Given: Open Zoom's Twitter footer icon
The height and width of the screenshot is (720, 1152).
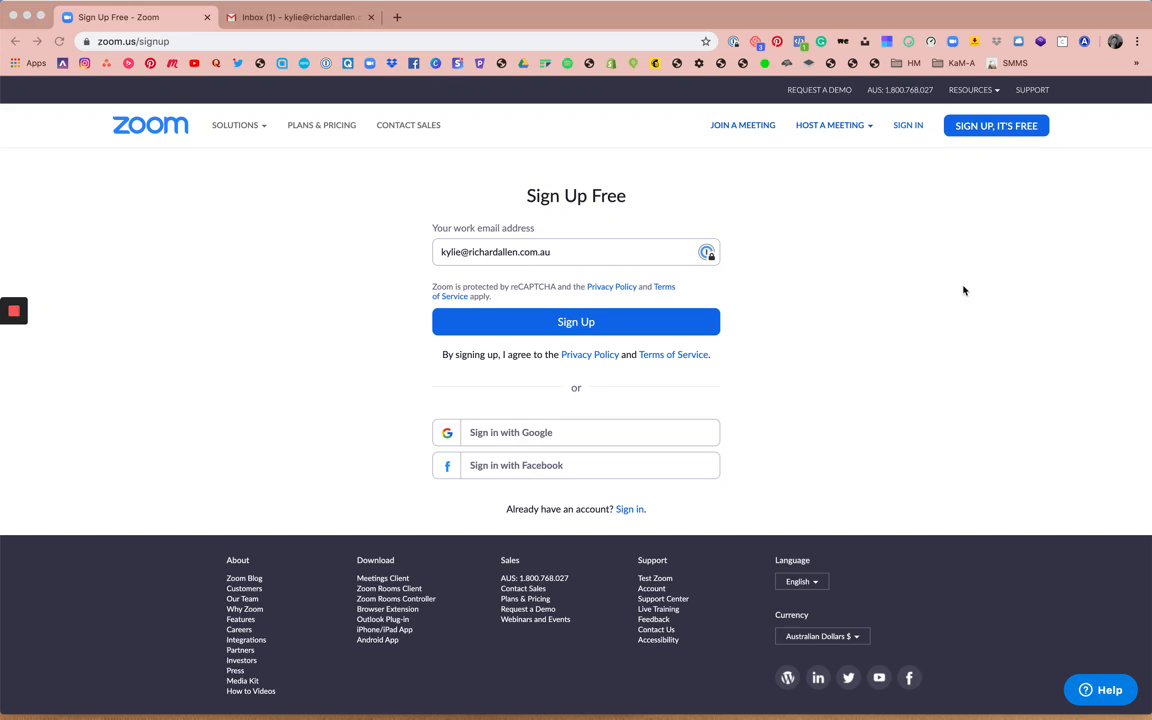Looking at the screenshot, I should click(x=849, y=677).
